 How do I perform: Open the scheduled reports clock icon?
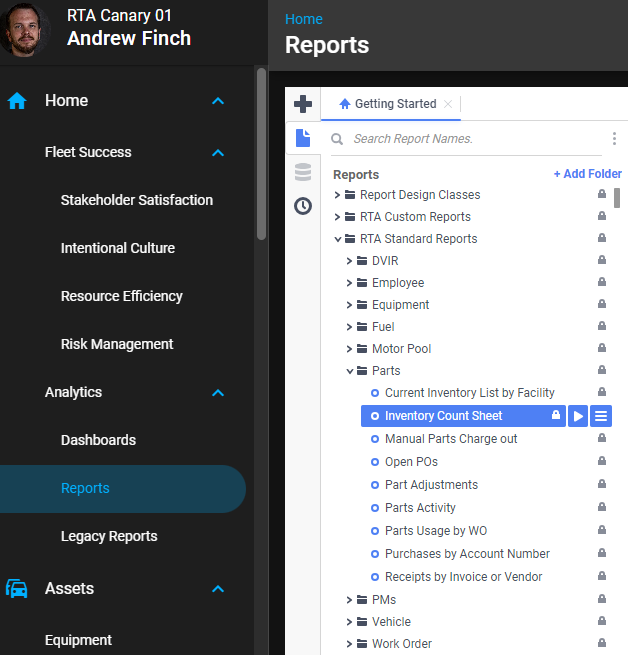coord(302,206)
